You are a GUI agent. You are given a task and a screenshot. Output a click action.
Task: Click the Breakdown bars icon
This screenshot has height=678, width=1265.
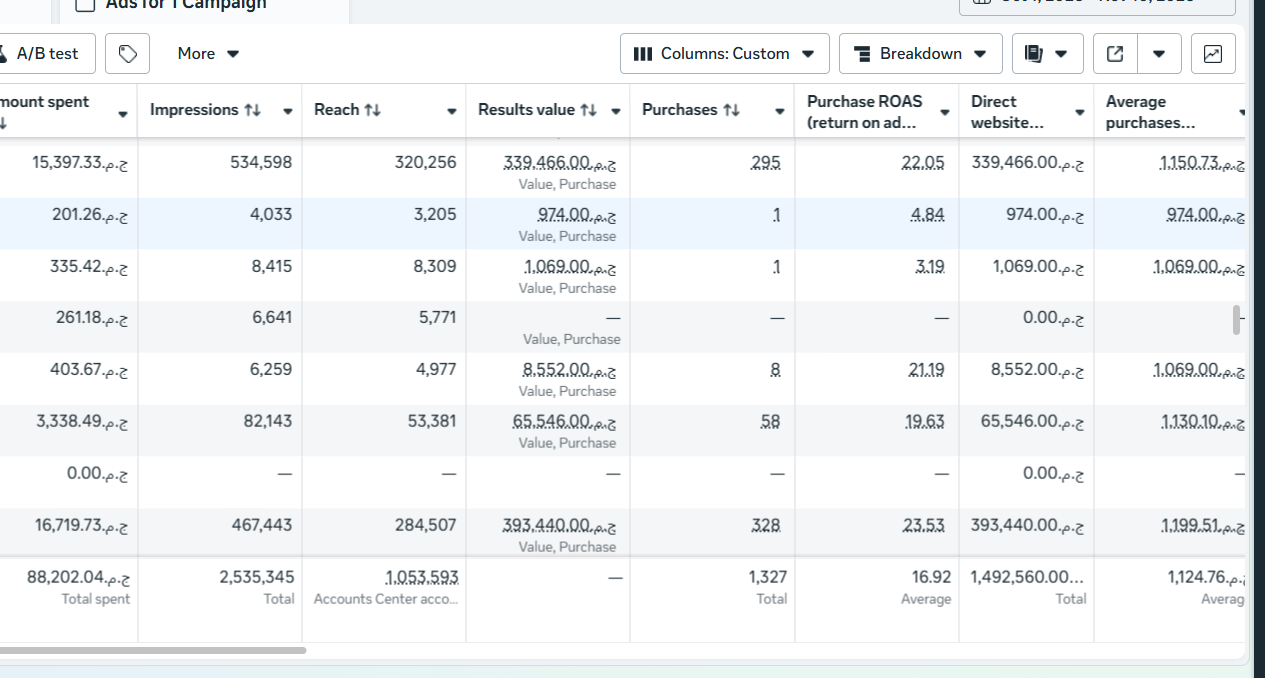862,53
